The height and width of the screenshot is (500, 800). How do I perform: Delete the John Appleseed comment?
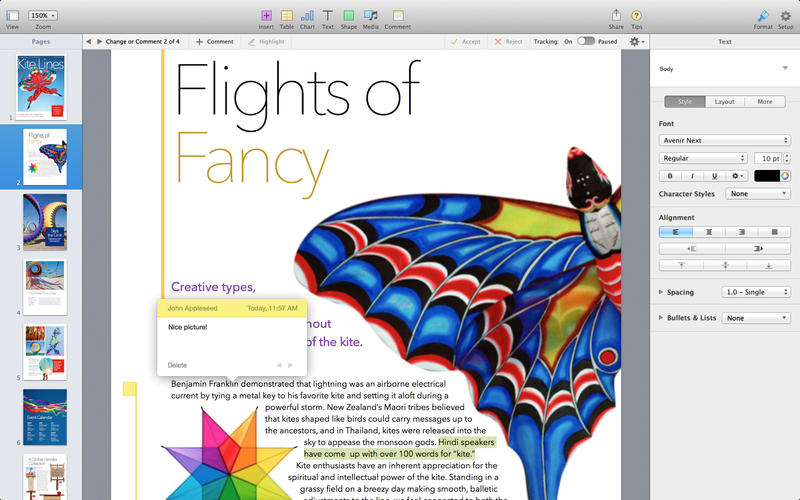pos(177,365)
